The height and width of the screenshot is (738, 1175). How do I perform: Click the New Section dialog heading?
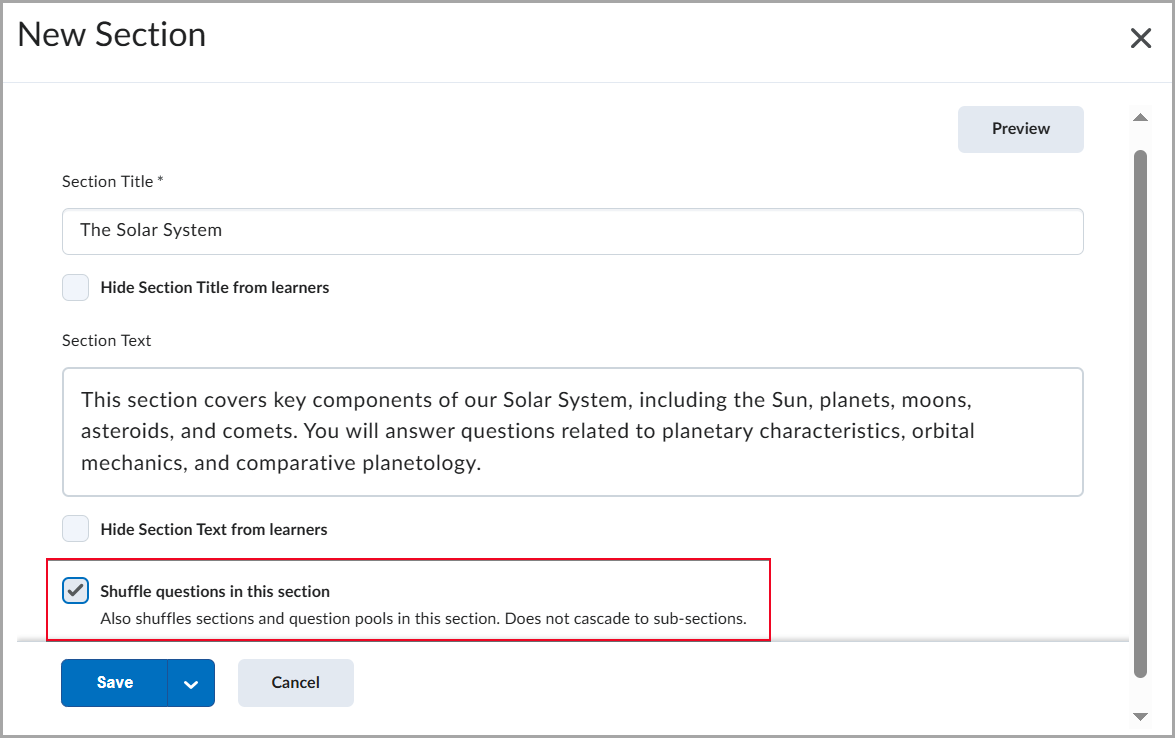click(x=111, y=35)
